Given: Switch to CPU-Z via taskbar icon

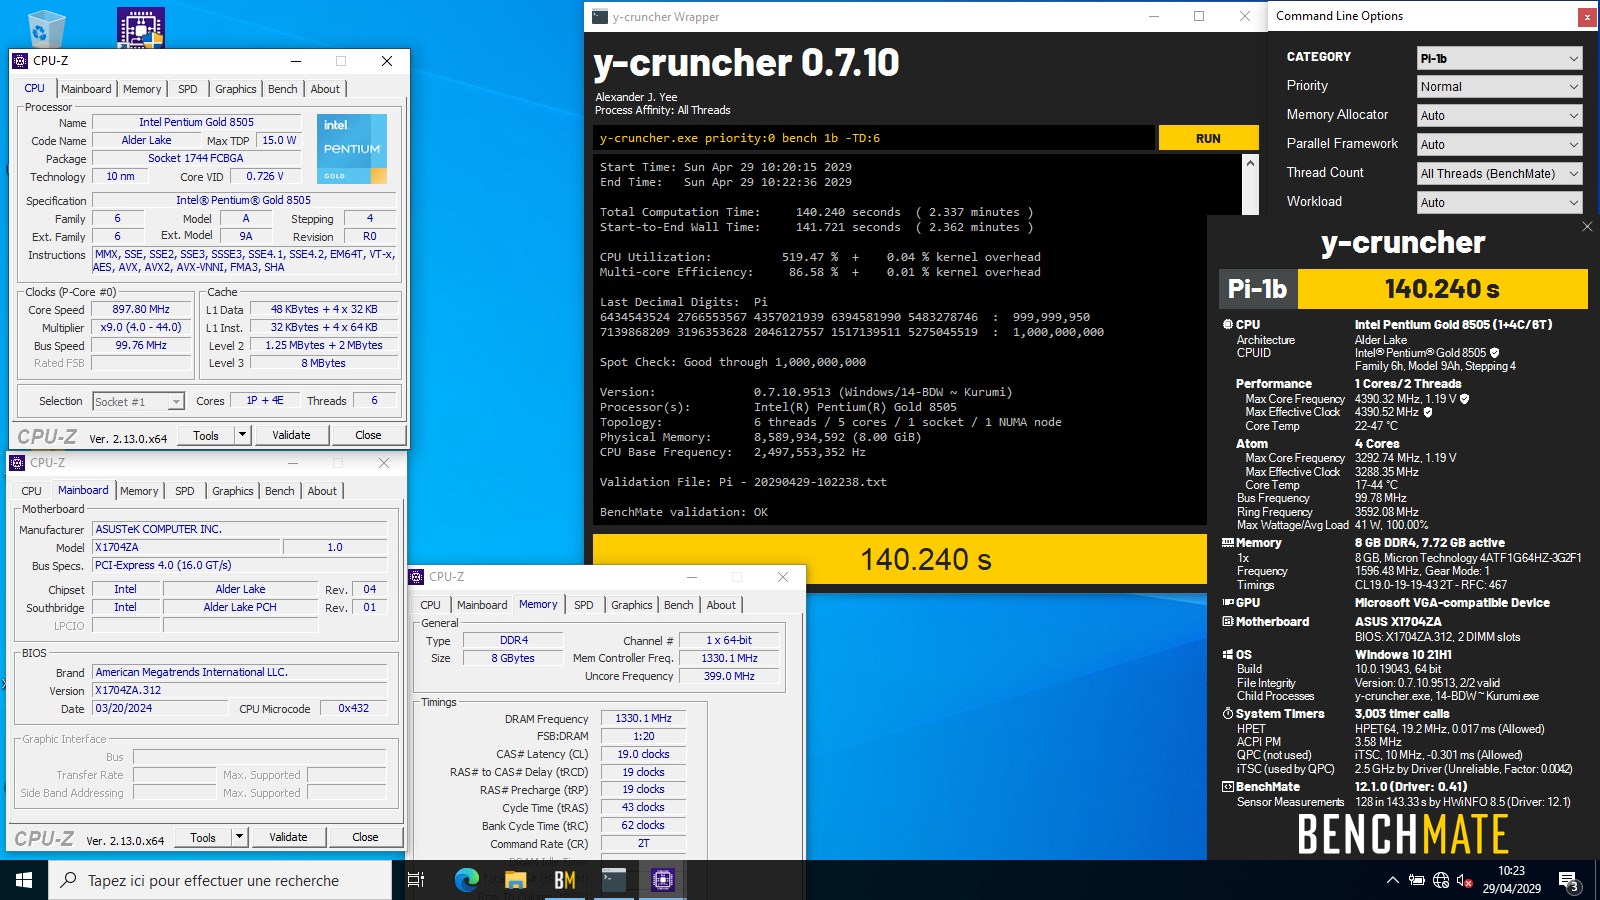Looking at the screenshot, I should point(662,880).
